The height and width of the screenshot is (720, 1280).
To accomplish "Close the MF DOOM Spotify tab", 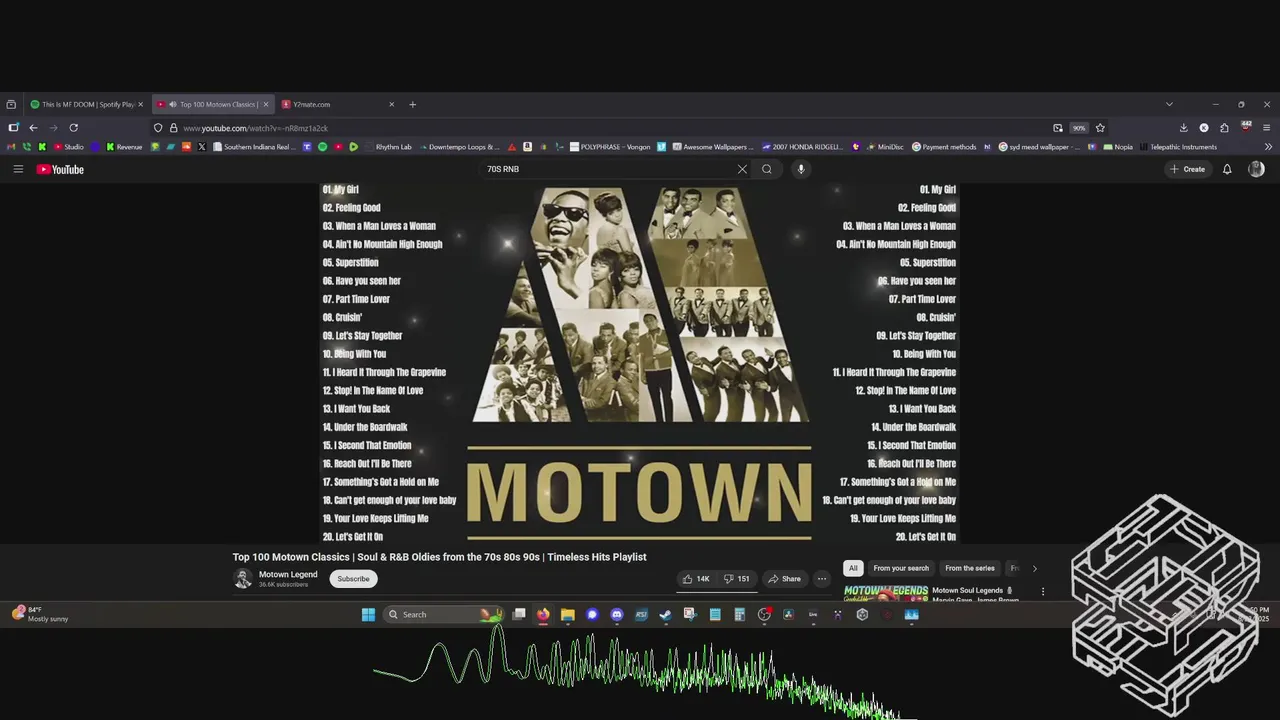I will point(140,104).
